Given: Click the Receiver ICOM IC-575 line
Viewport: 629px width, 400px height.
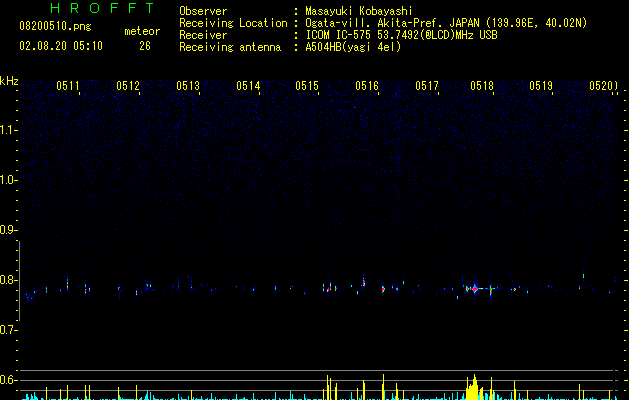Looking at the screenshot, I should click(x=402, y=35).
